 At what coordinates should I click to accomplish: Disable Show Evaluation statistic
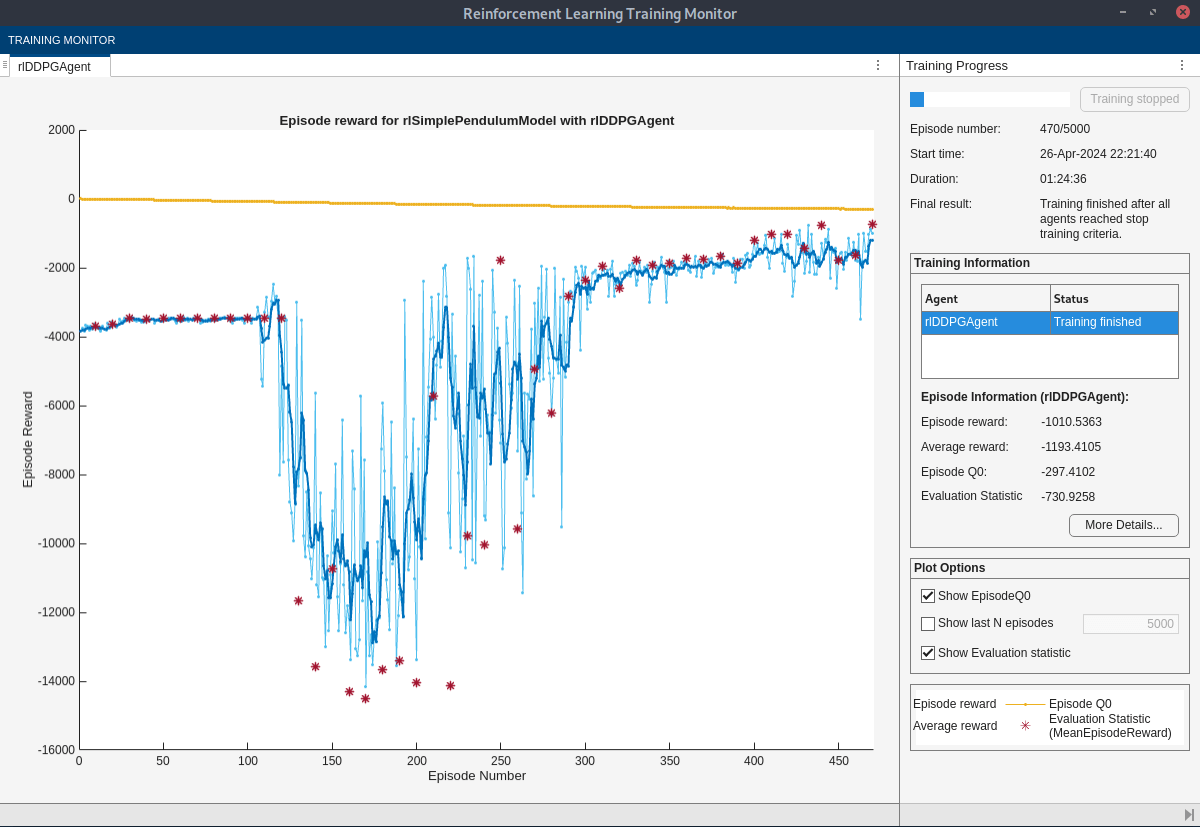click(928, 652)
